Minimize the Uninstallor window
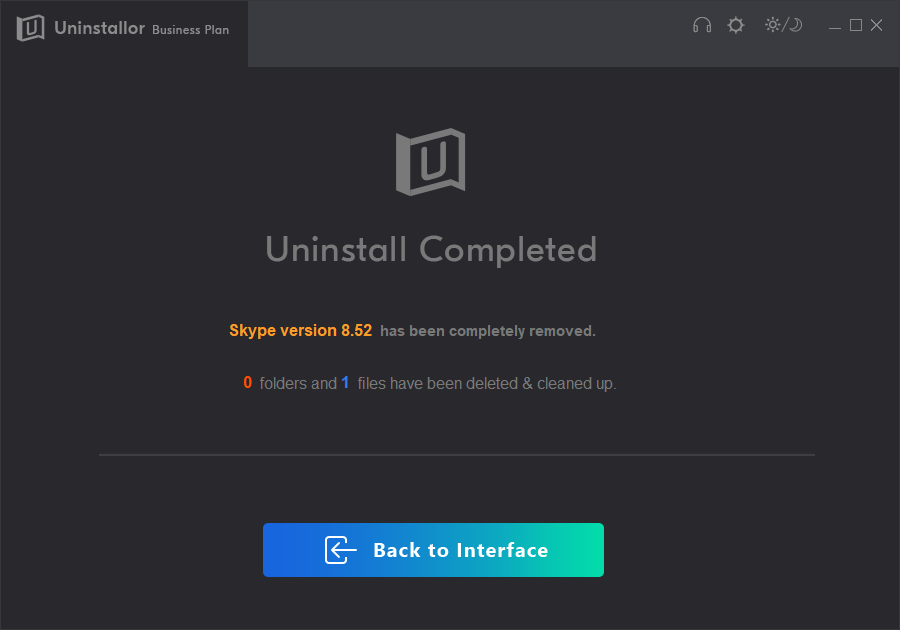 835,26
